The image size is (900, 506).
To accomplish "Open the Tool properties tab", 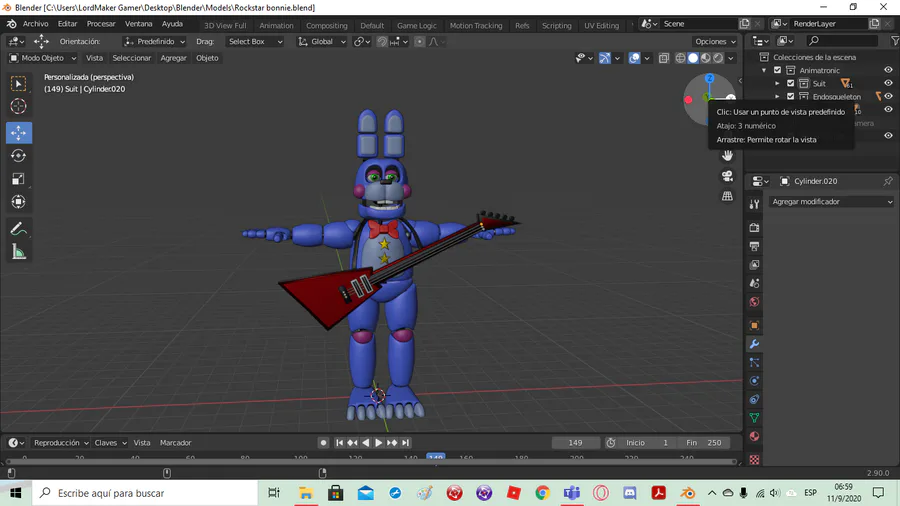I will tap(754, 204).
